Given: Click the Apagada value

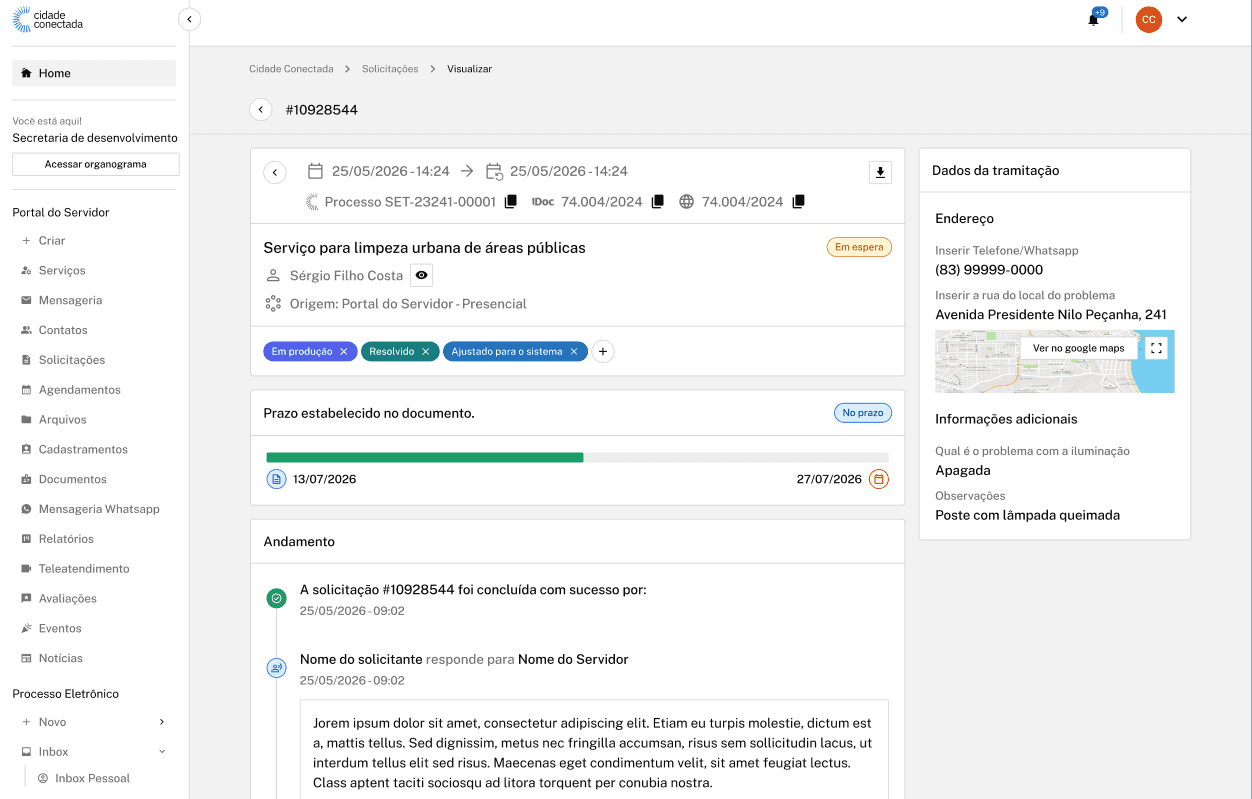Looking at the screenshot, I should (x=963, y=471).
